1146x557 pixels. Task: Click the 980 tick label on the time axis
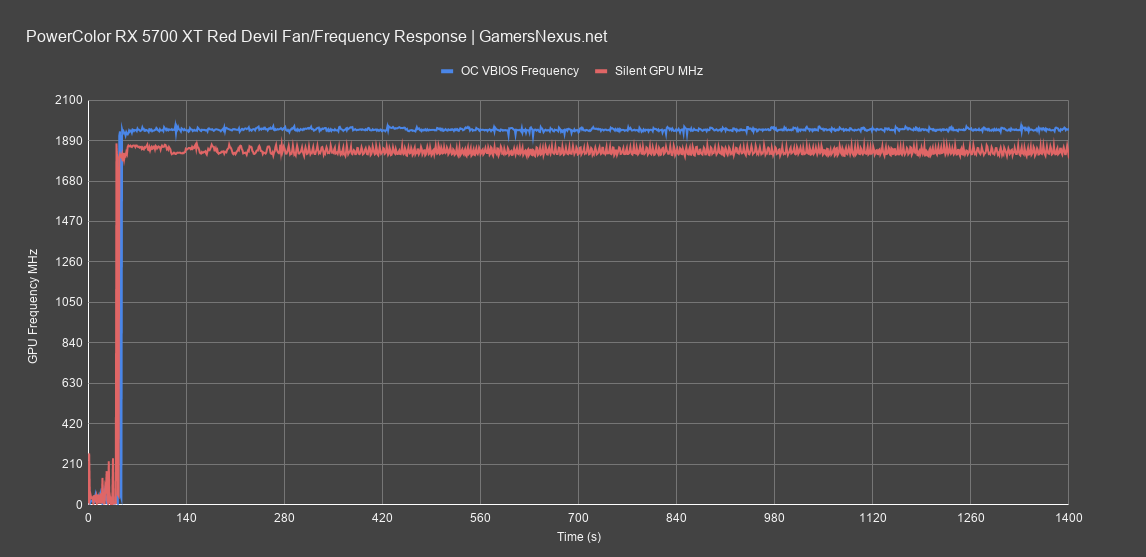point(774,518)
